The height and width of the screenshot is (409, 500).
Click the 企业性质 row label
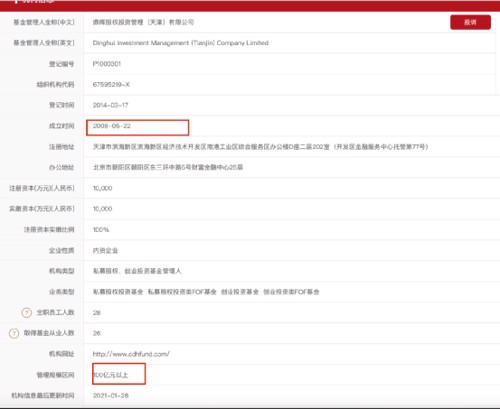click(x=62, y=250)
